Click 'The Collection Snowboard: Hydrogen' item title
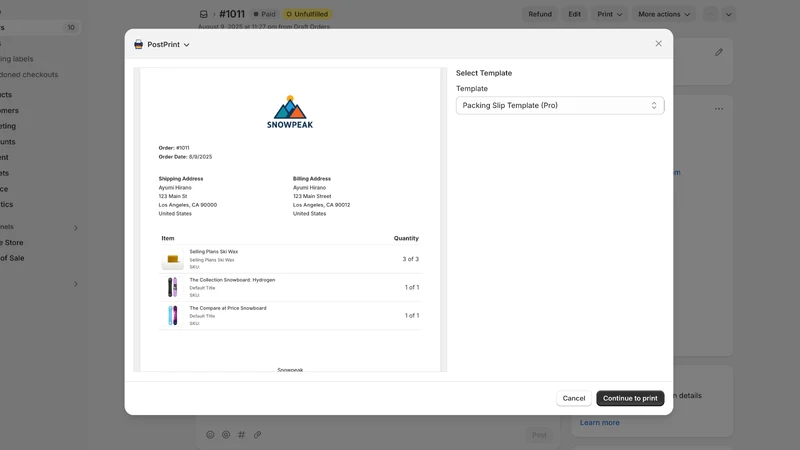The image size is (800, 450). 232,280
